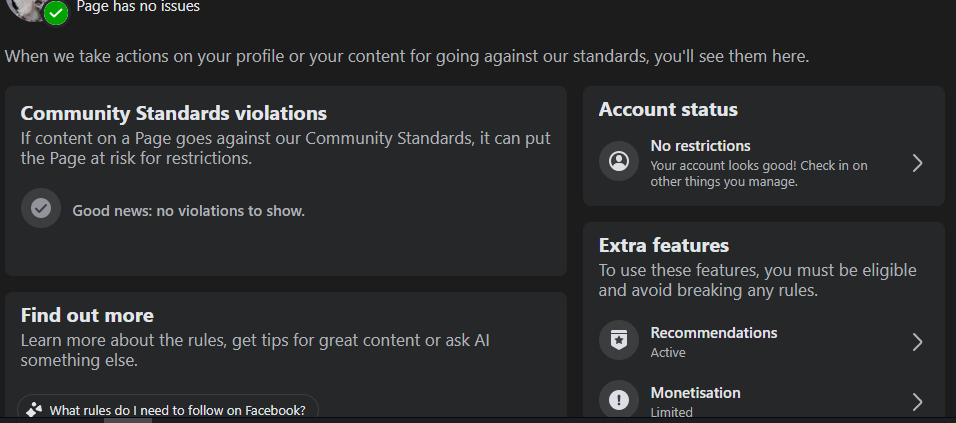Click the Community Standards violations heading

point(174,113)
